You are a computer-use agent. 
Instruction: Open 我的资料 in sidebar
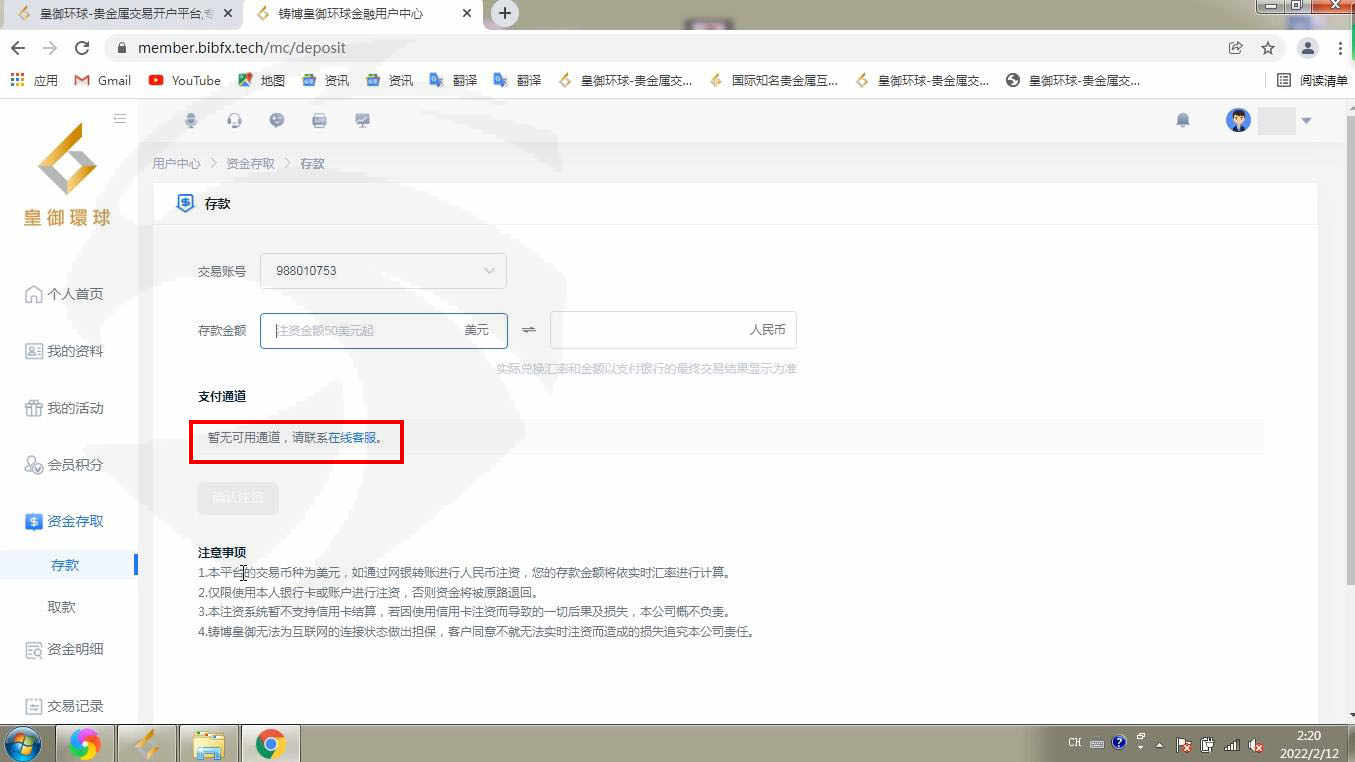[64, 351]
